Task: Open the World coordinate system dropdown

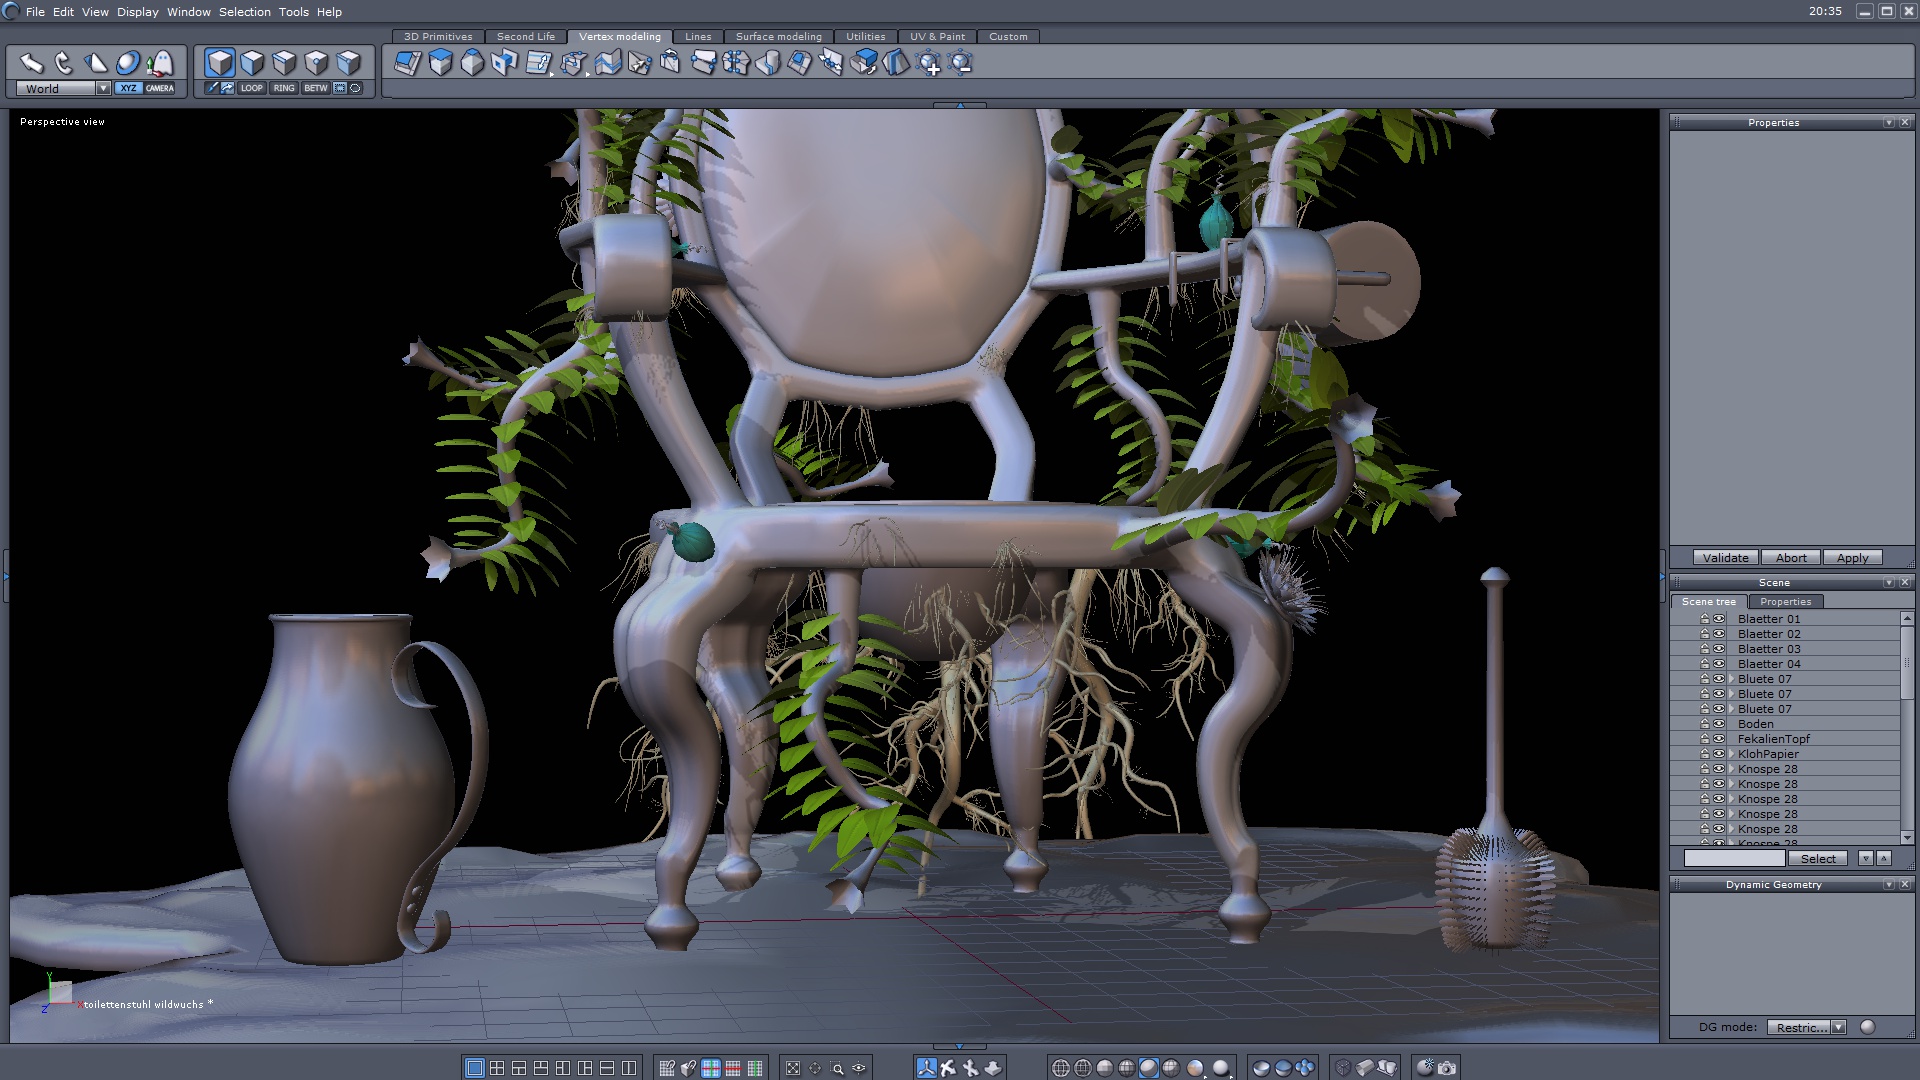Action: pos(103,88)
